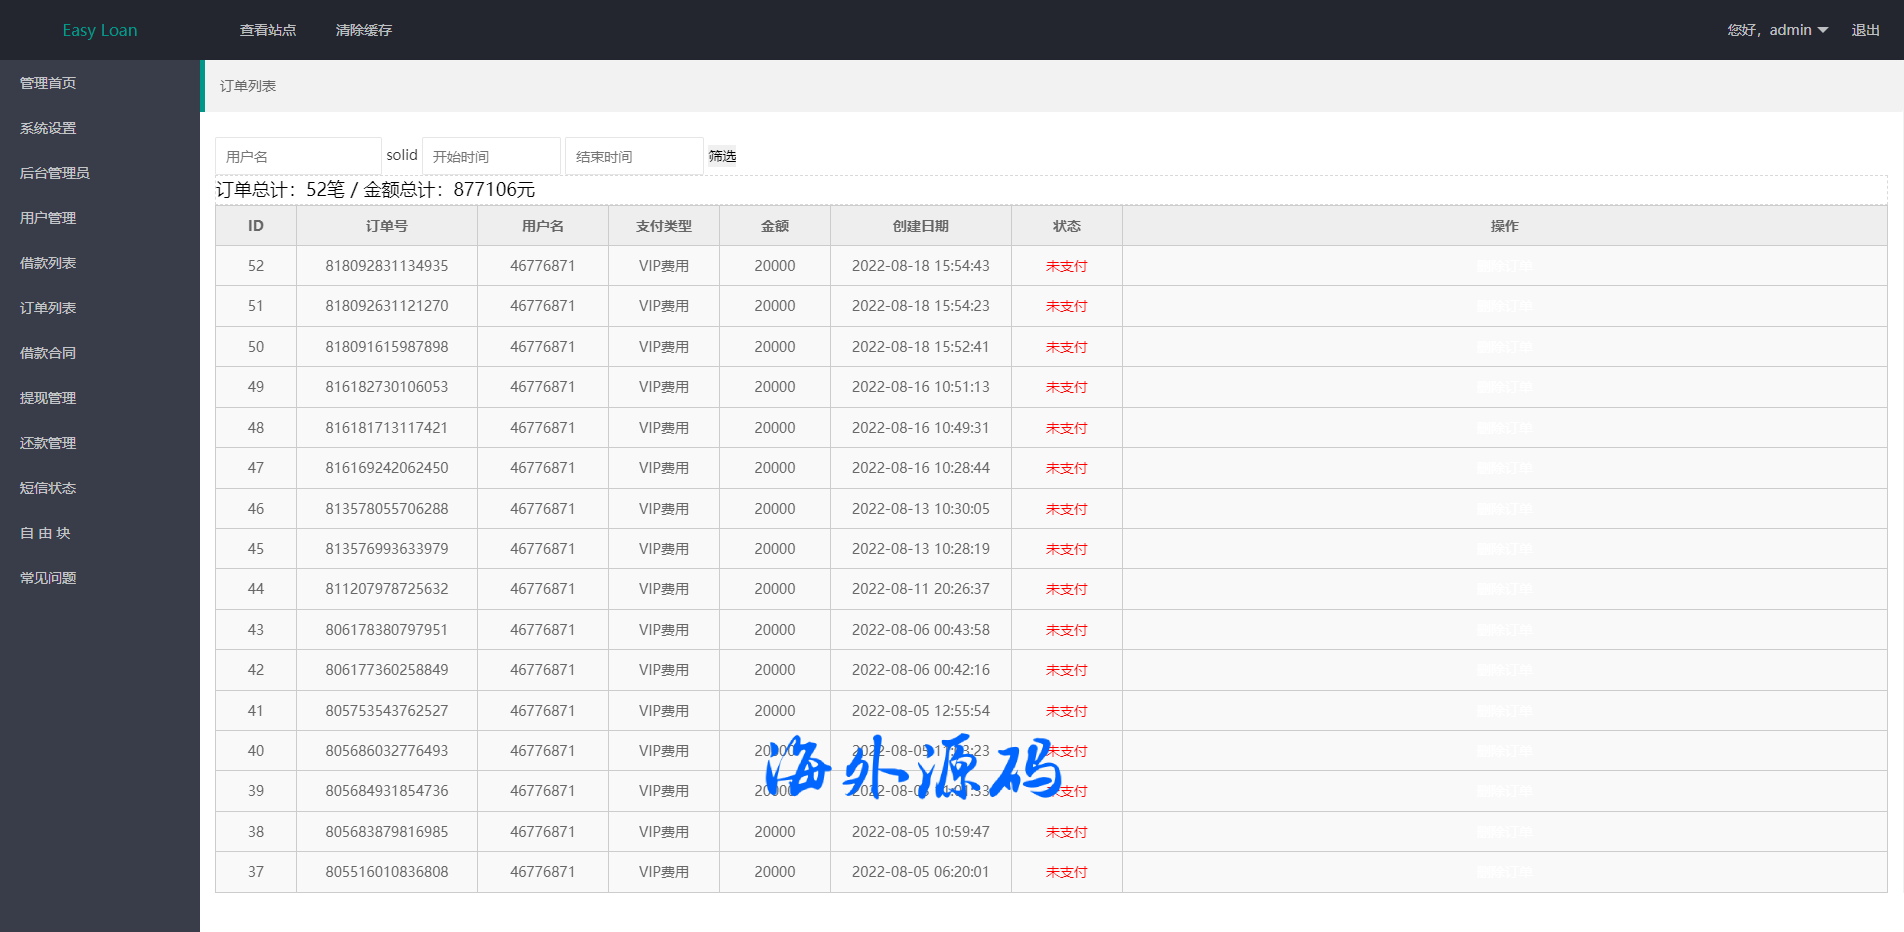The height and width of the screenshot is (932, 1904).
Task: Open 还款管理 sidebar entry
Action: click(48, 443)
